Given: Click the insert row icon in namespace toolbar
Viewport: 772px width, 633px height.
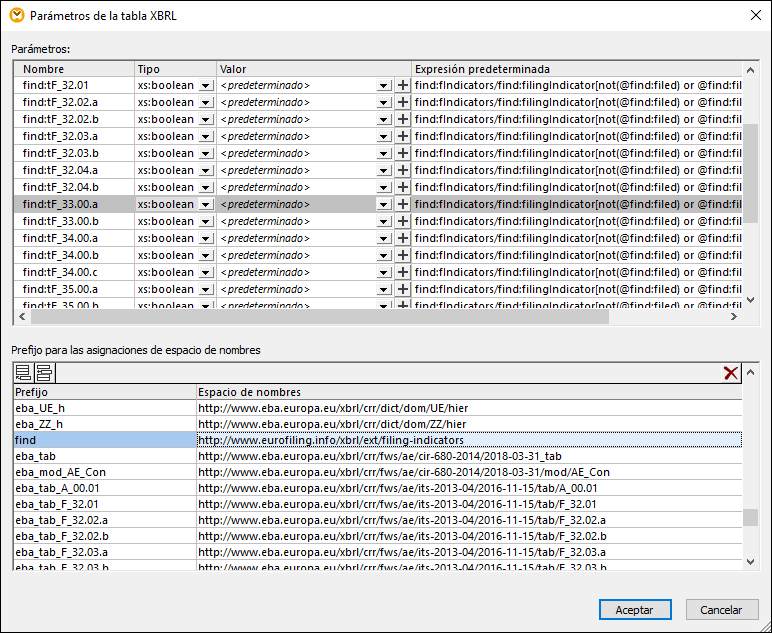Looking at the screenshot, I should [x=44, y=373].
